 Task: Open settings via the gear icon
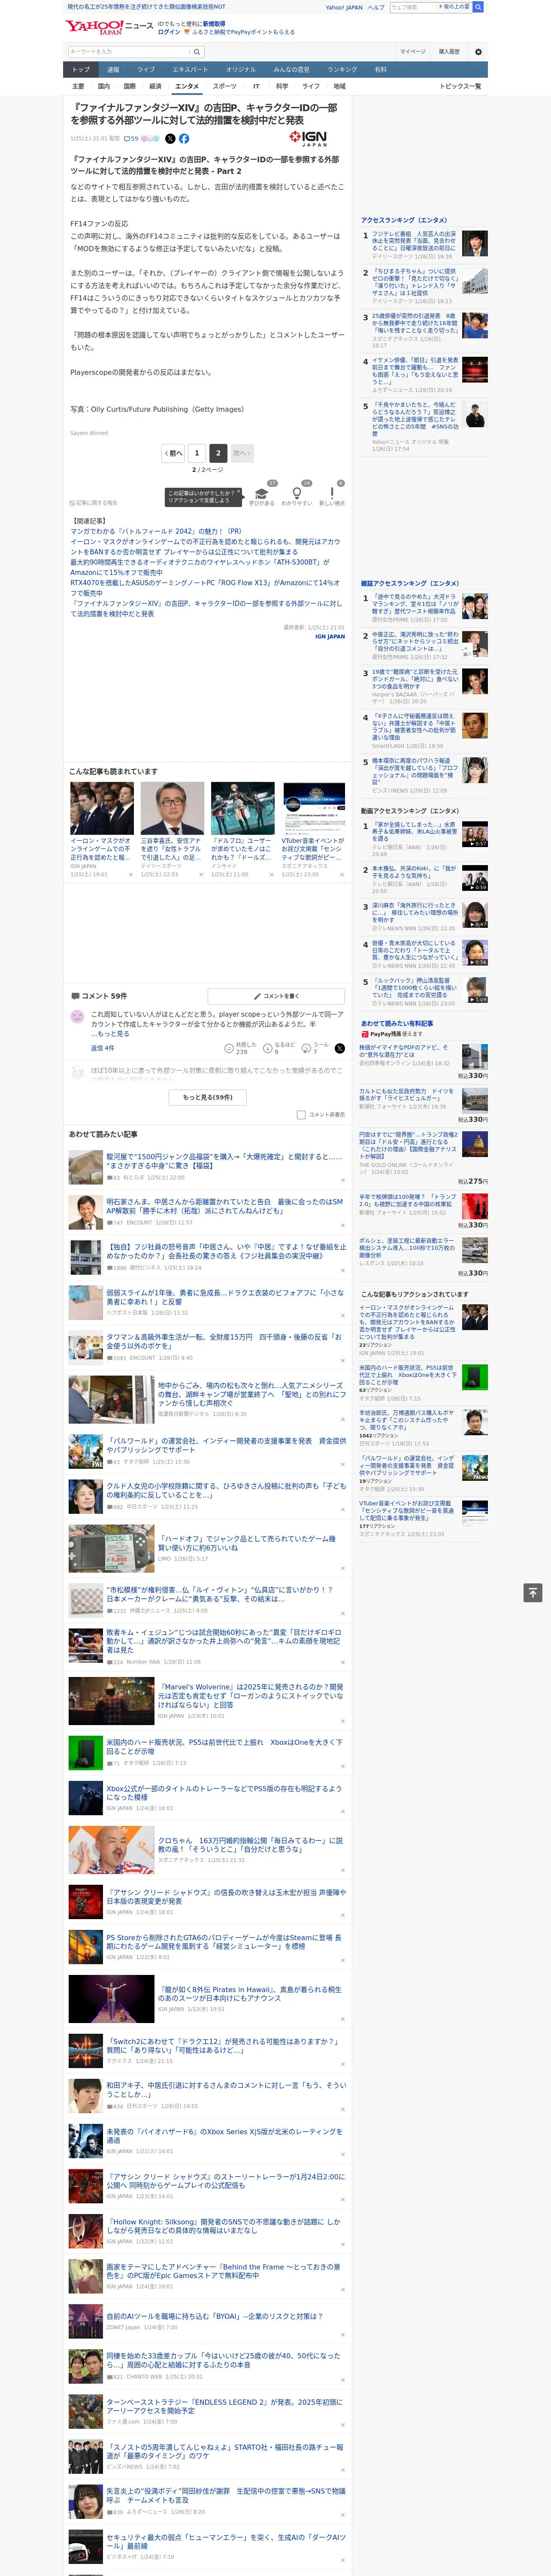pyautogui.click(x=478, y=51)
